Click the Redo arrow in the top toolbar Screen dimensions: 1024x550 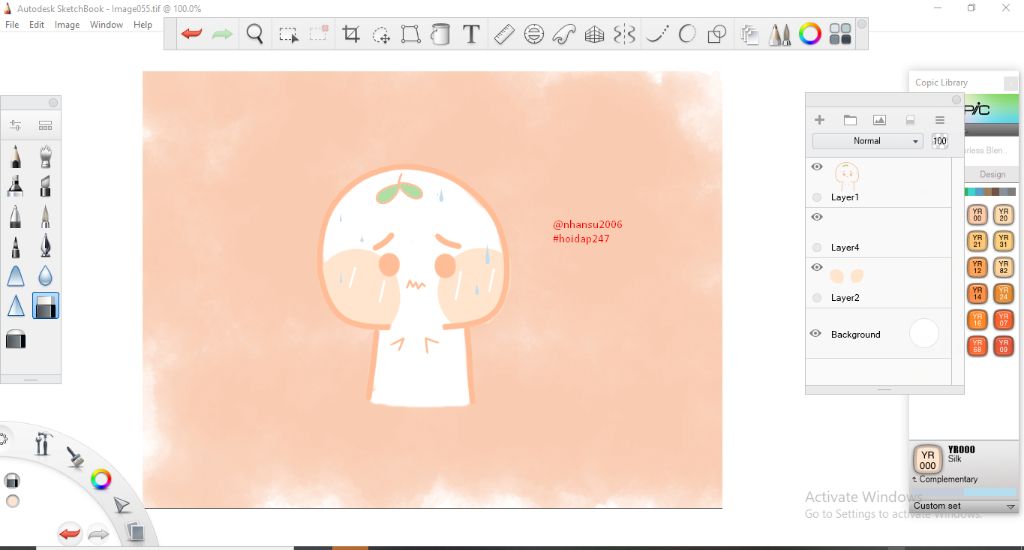point(222,33)
